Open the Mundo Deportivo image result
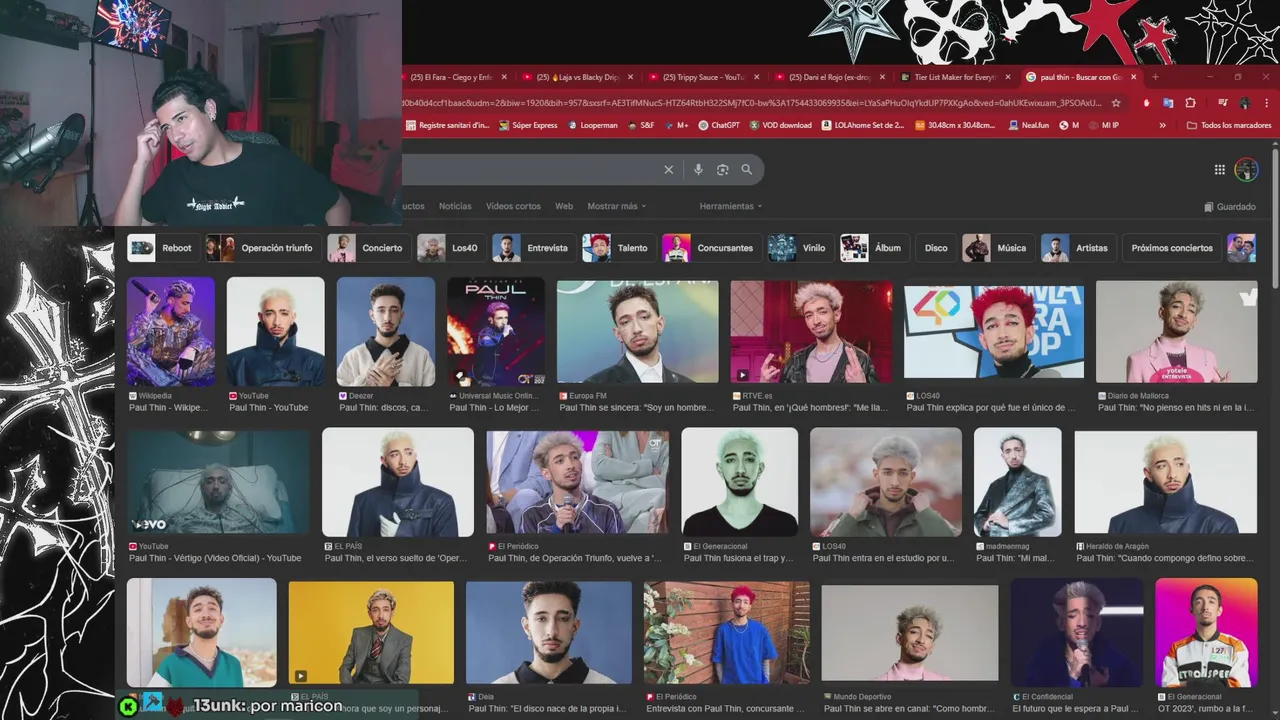This screenshot has width=1280, height=720. pos(910,633)
